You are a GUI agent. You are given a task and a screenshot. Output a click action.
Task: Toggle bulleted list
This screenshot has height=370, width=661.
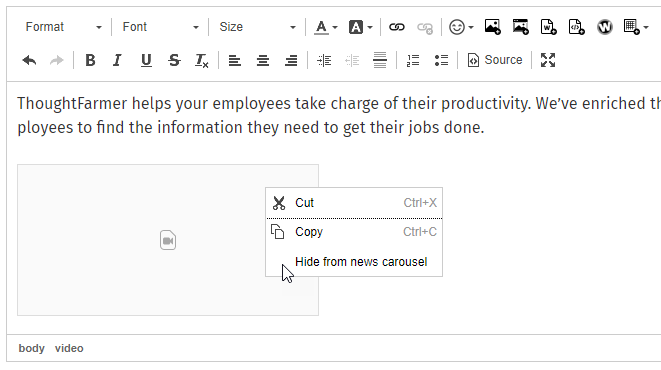(441, 60)
